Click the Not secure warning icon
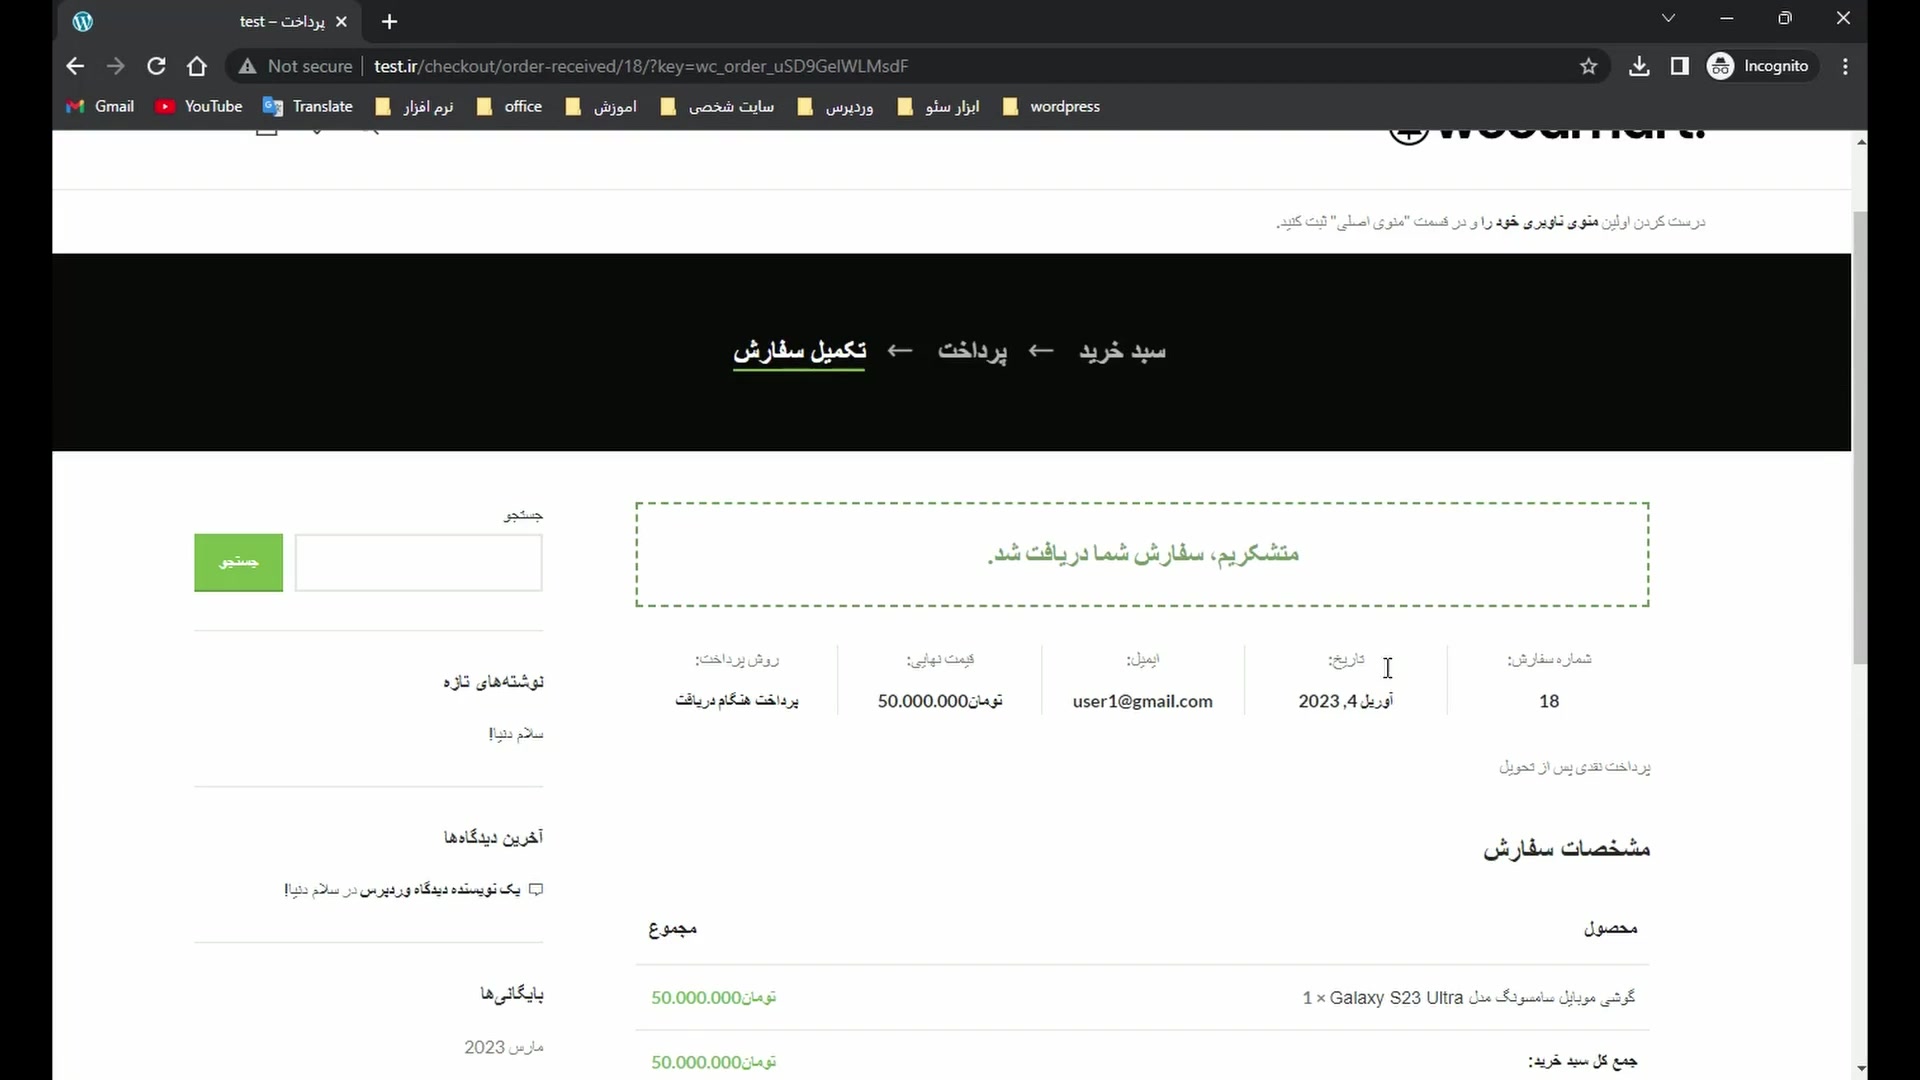The image size is (1920, 1080). click(246, 66)
